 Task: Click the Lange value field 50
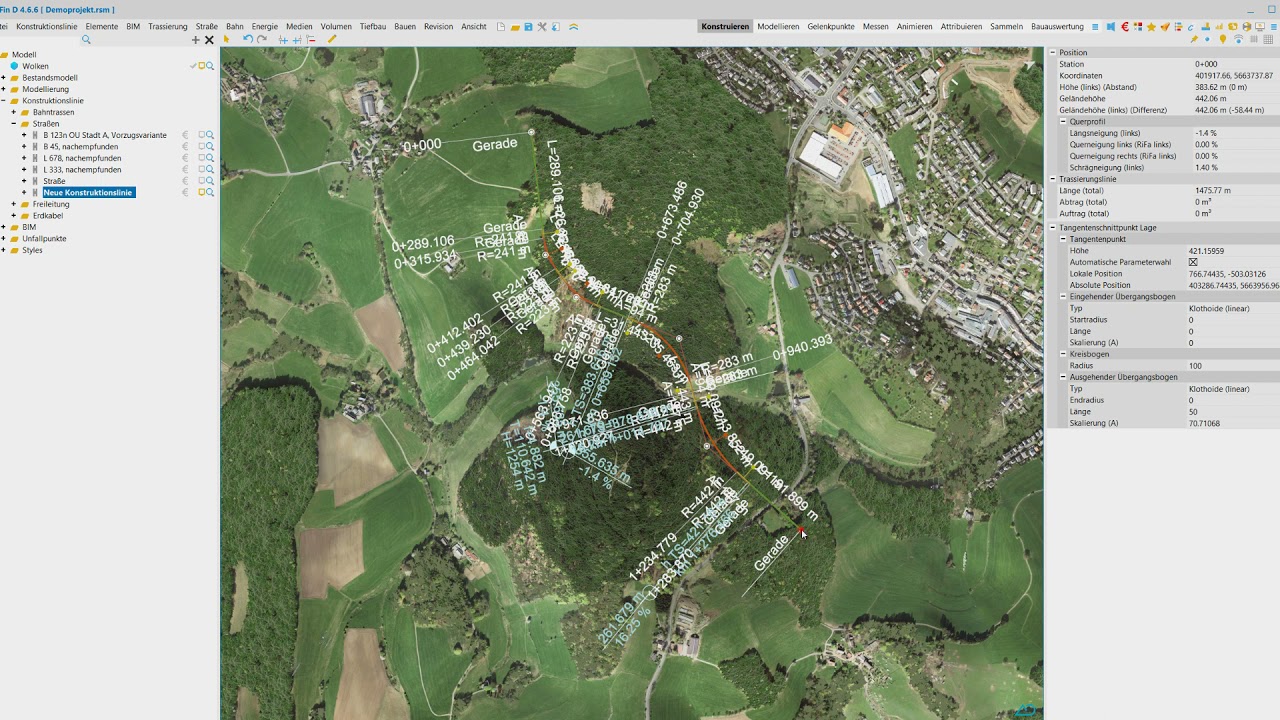point(1232,412)
